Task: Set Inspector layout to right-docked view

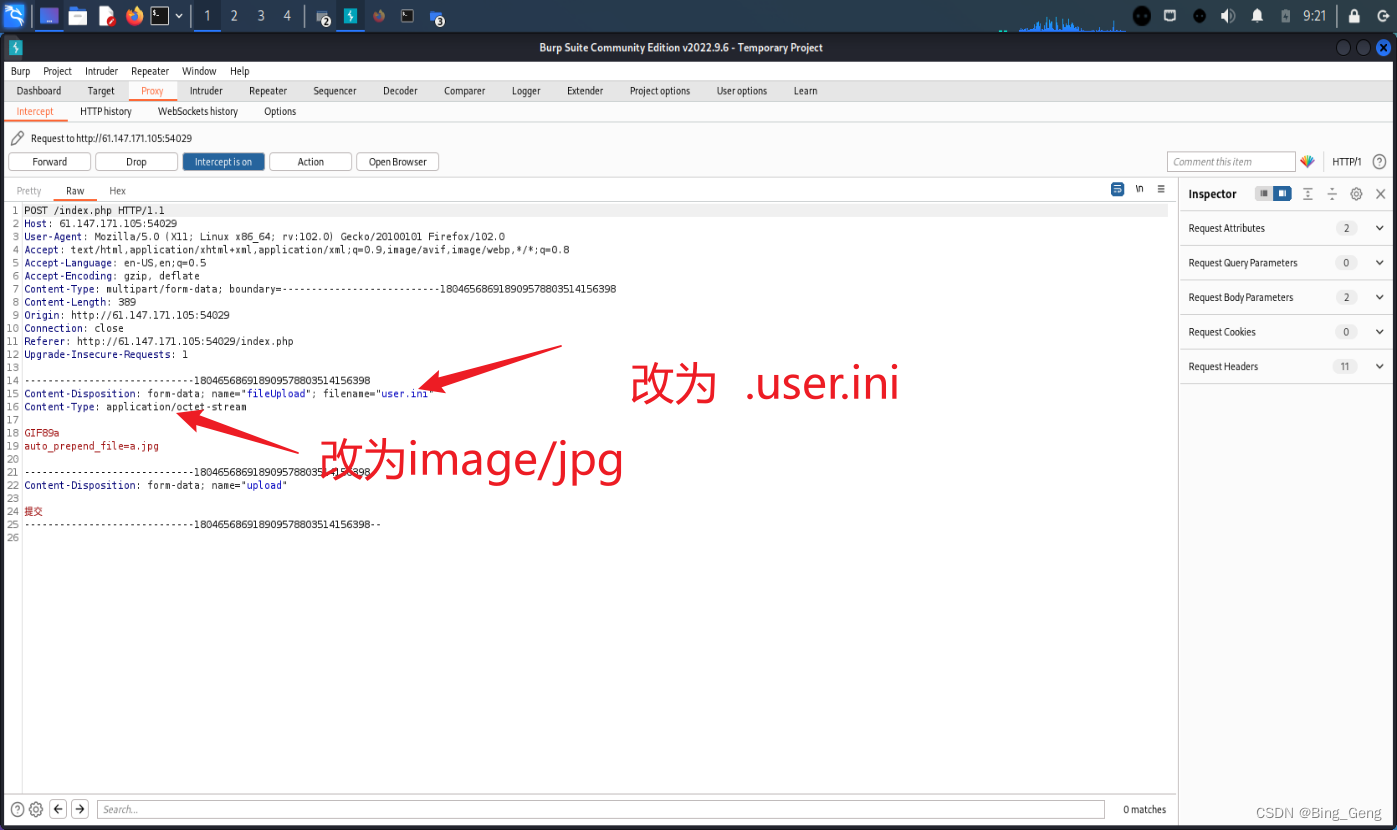Action: [1282, 194]
